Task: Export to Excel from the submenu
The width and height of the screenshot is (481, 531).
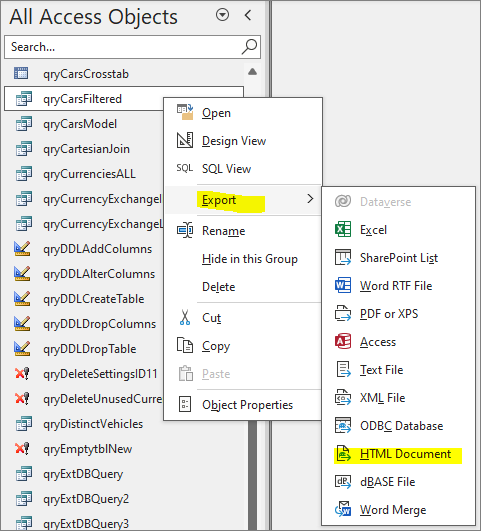Action: pos(398,230)
